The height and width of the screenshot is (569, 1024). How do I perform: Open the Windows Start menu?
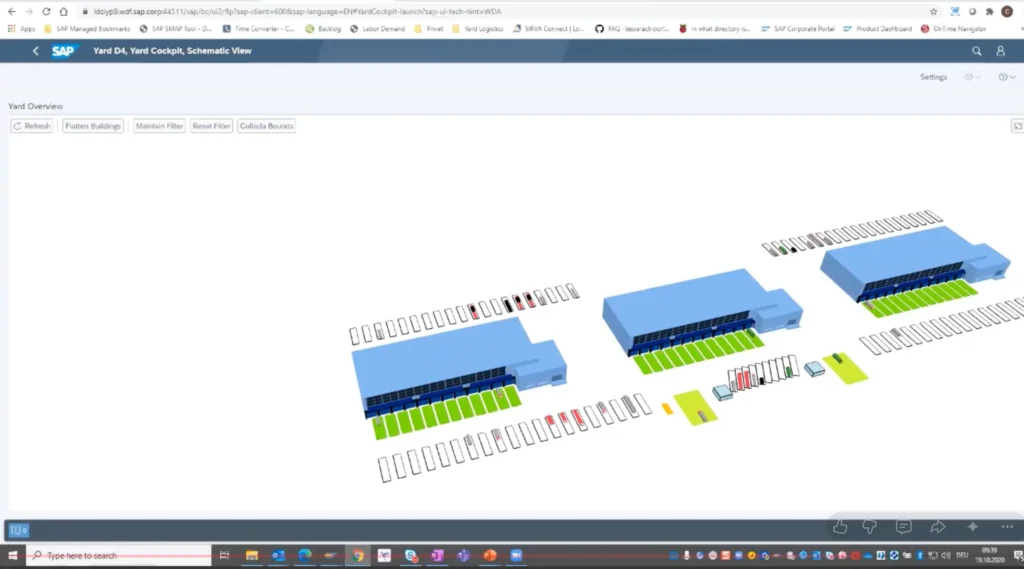click(x=12, y=556)
